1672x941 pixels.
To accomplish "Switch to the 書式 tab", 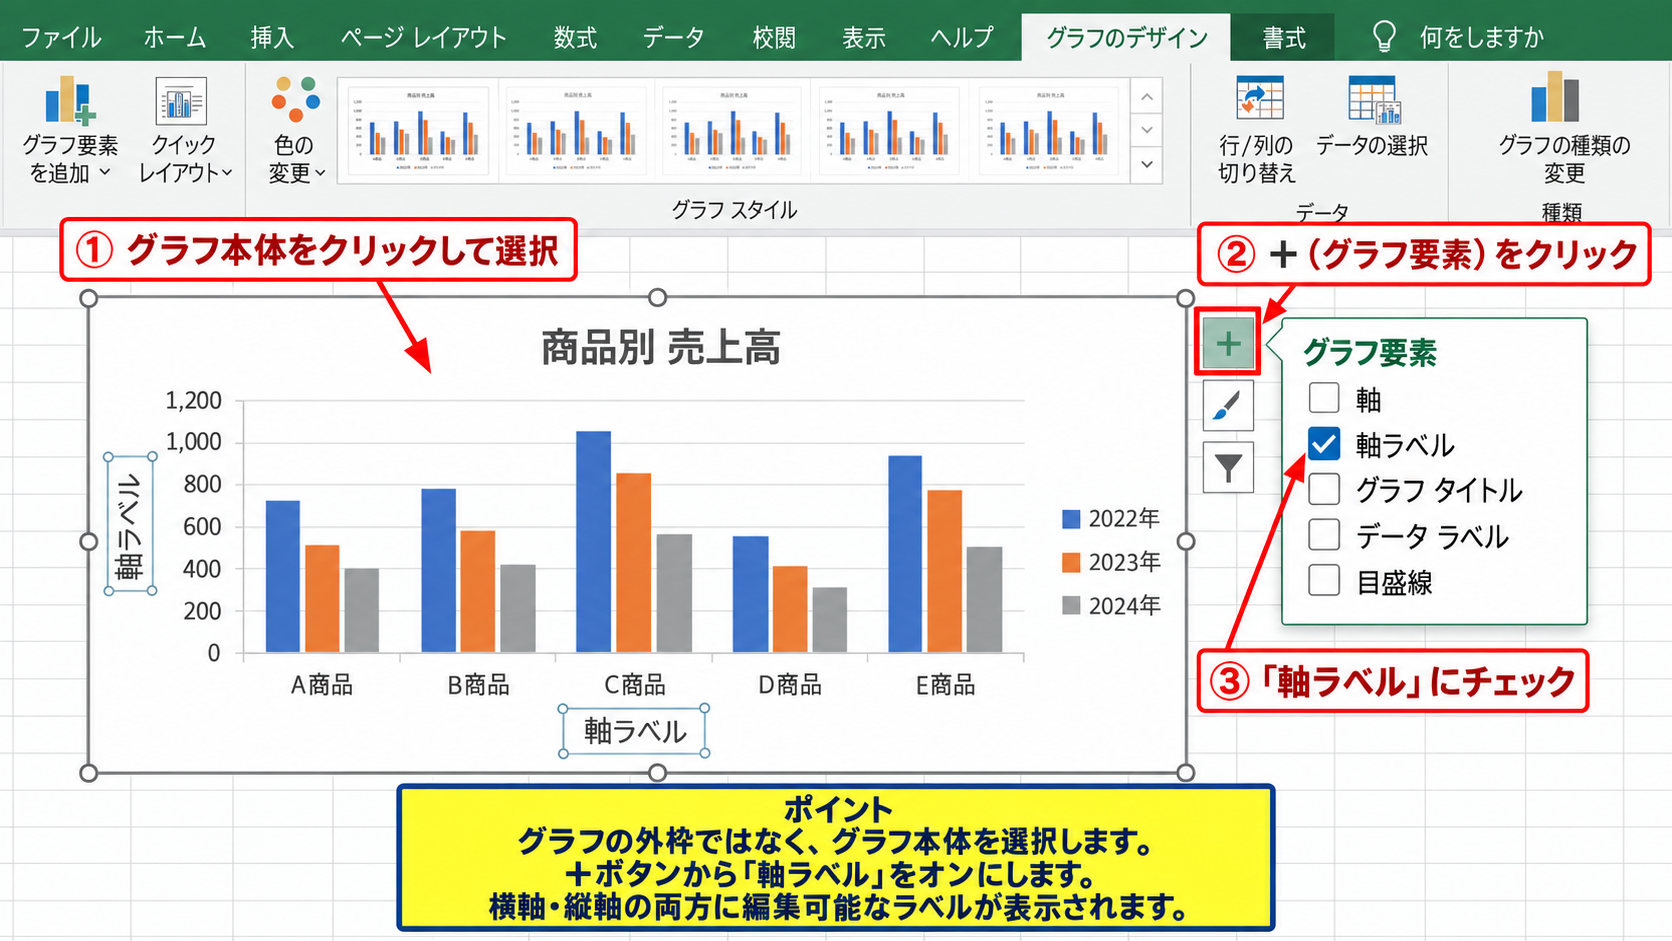I will (1284, 38).
